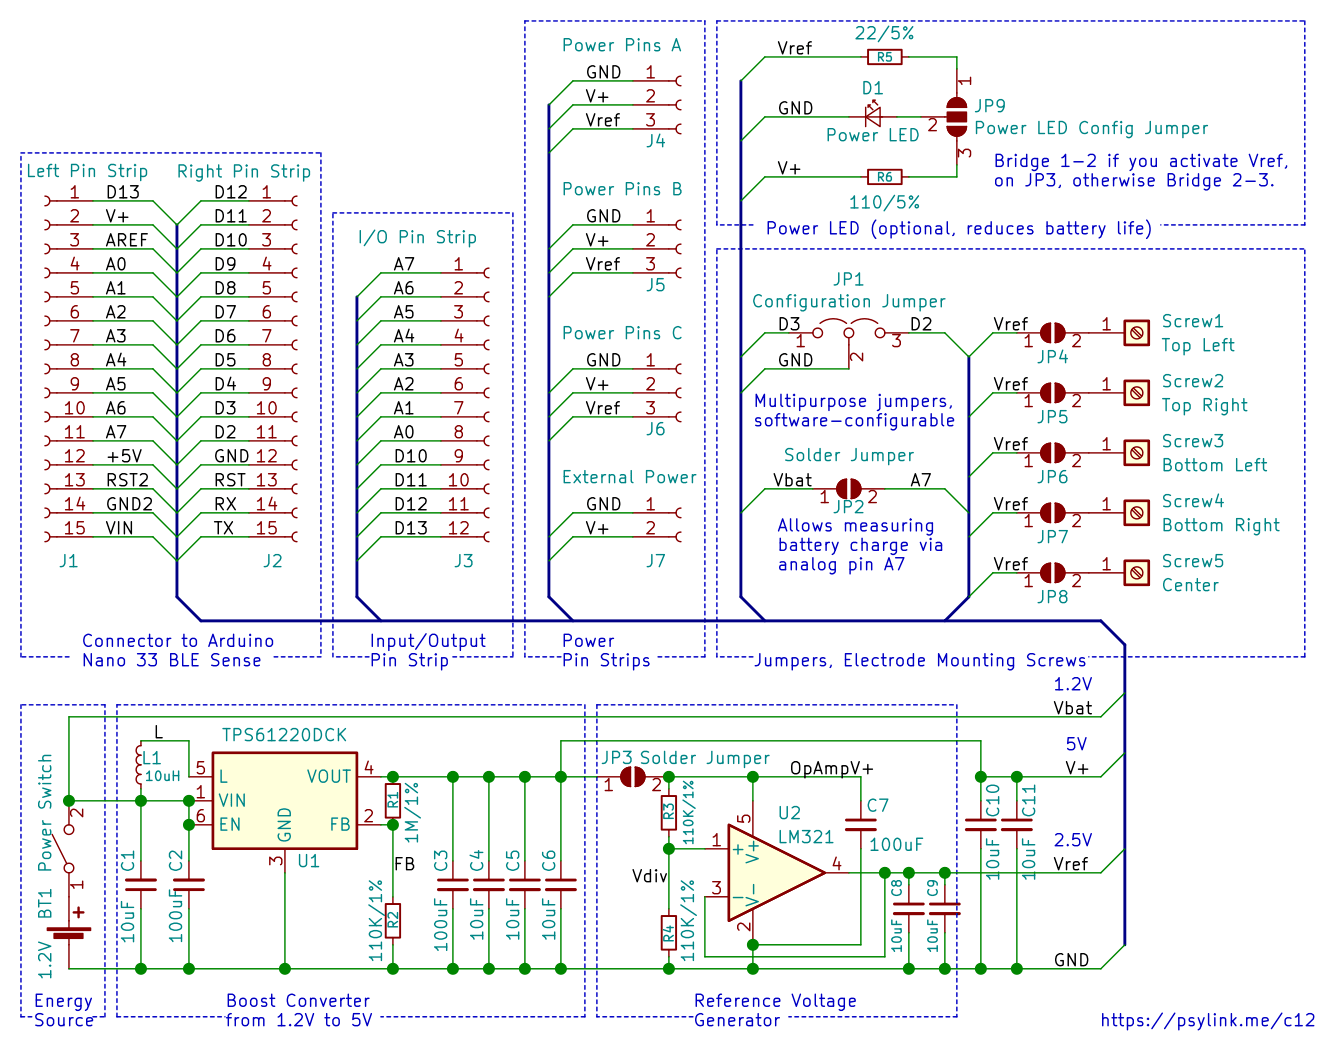Click the R4 110K resistor symbol
Image resolution: width=1335 pixels, height=1051 pixels.
tap(669, 933)
